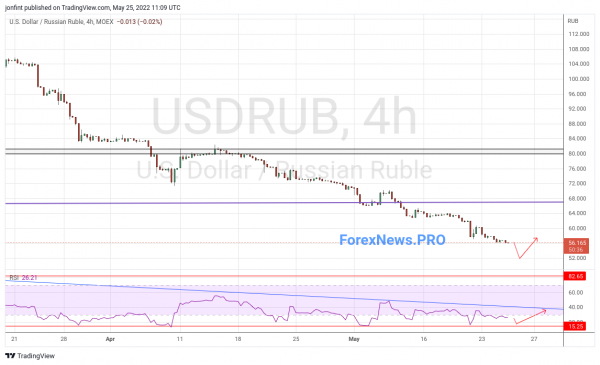Click the 'RUB' currency label on price axis

[573, 21]
